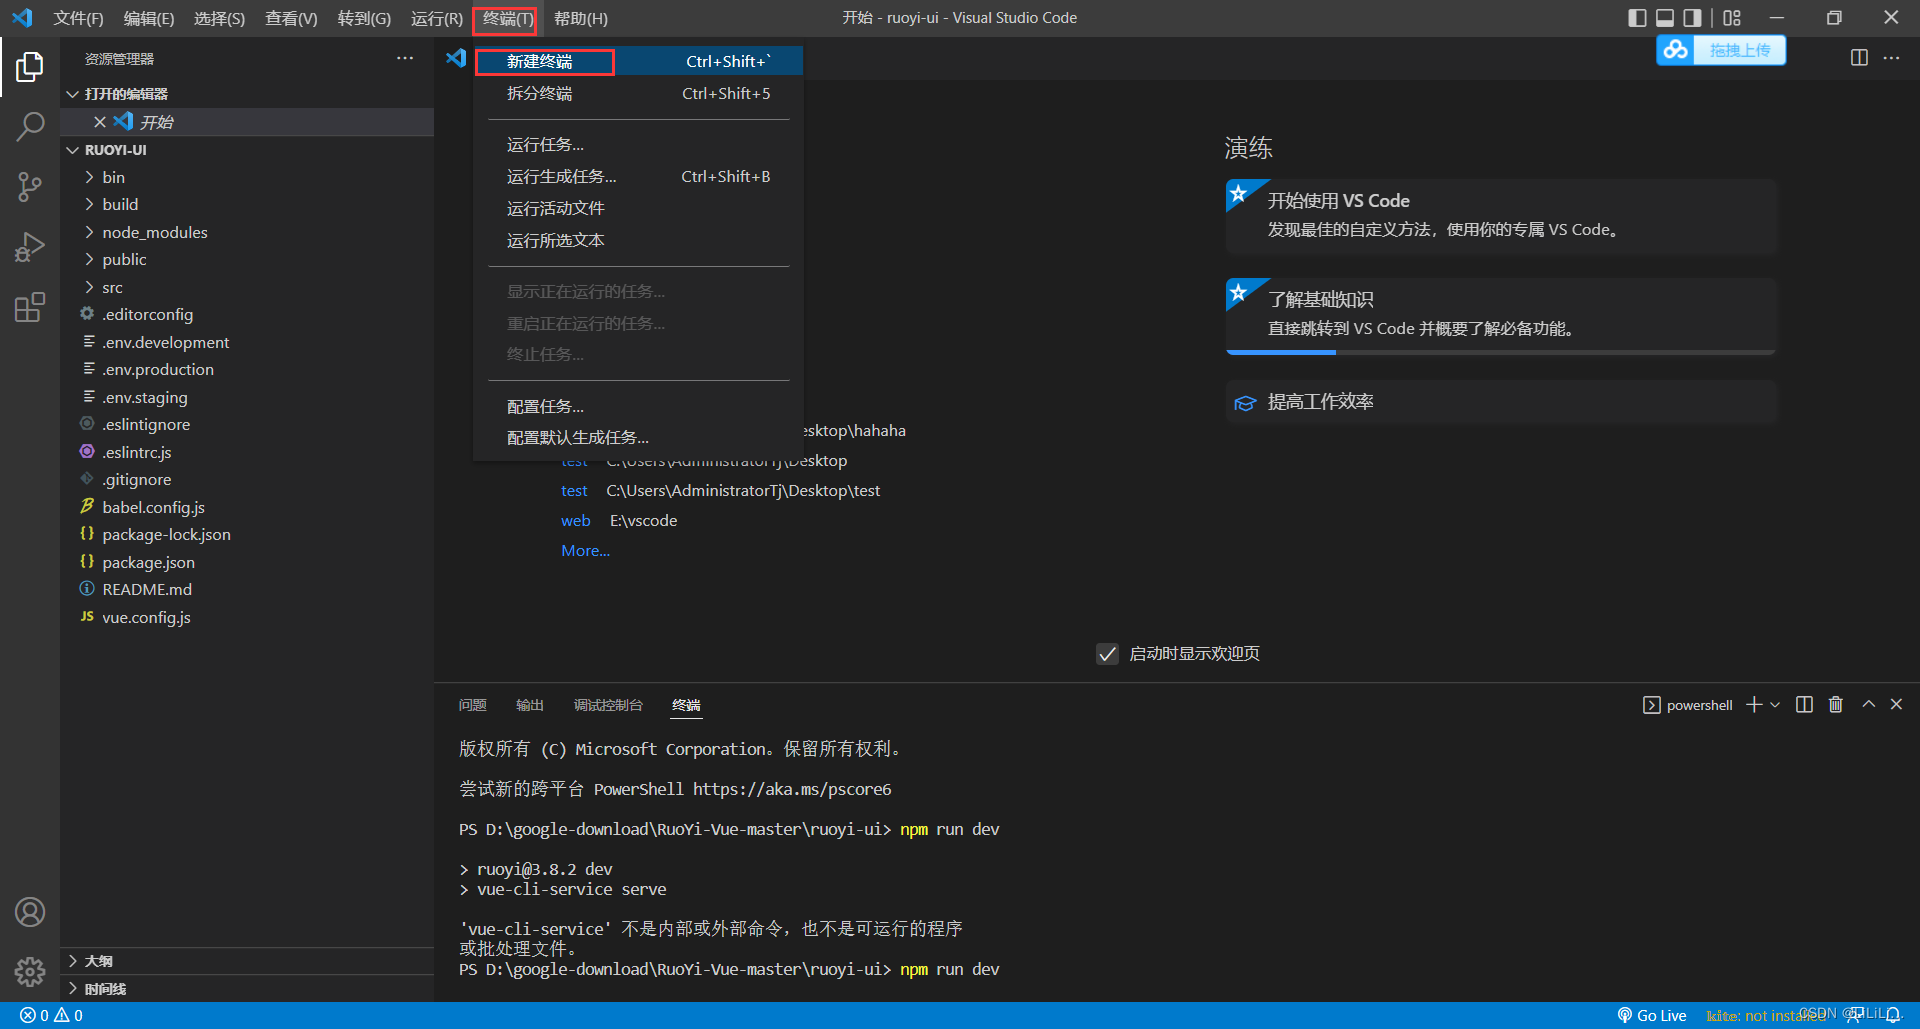Expand the bin folder
Screen dimensions: 1920x1029
(247, 177)
